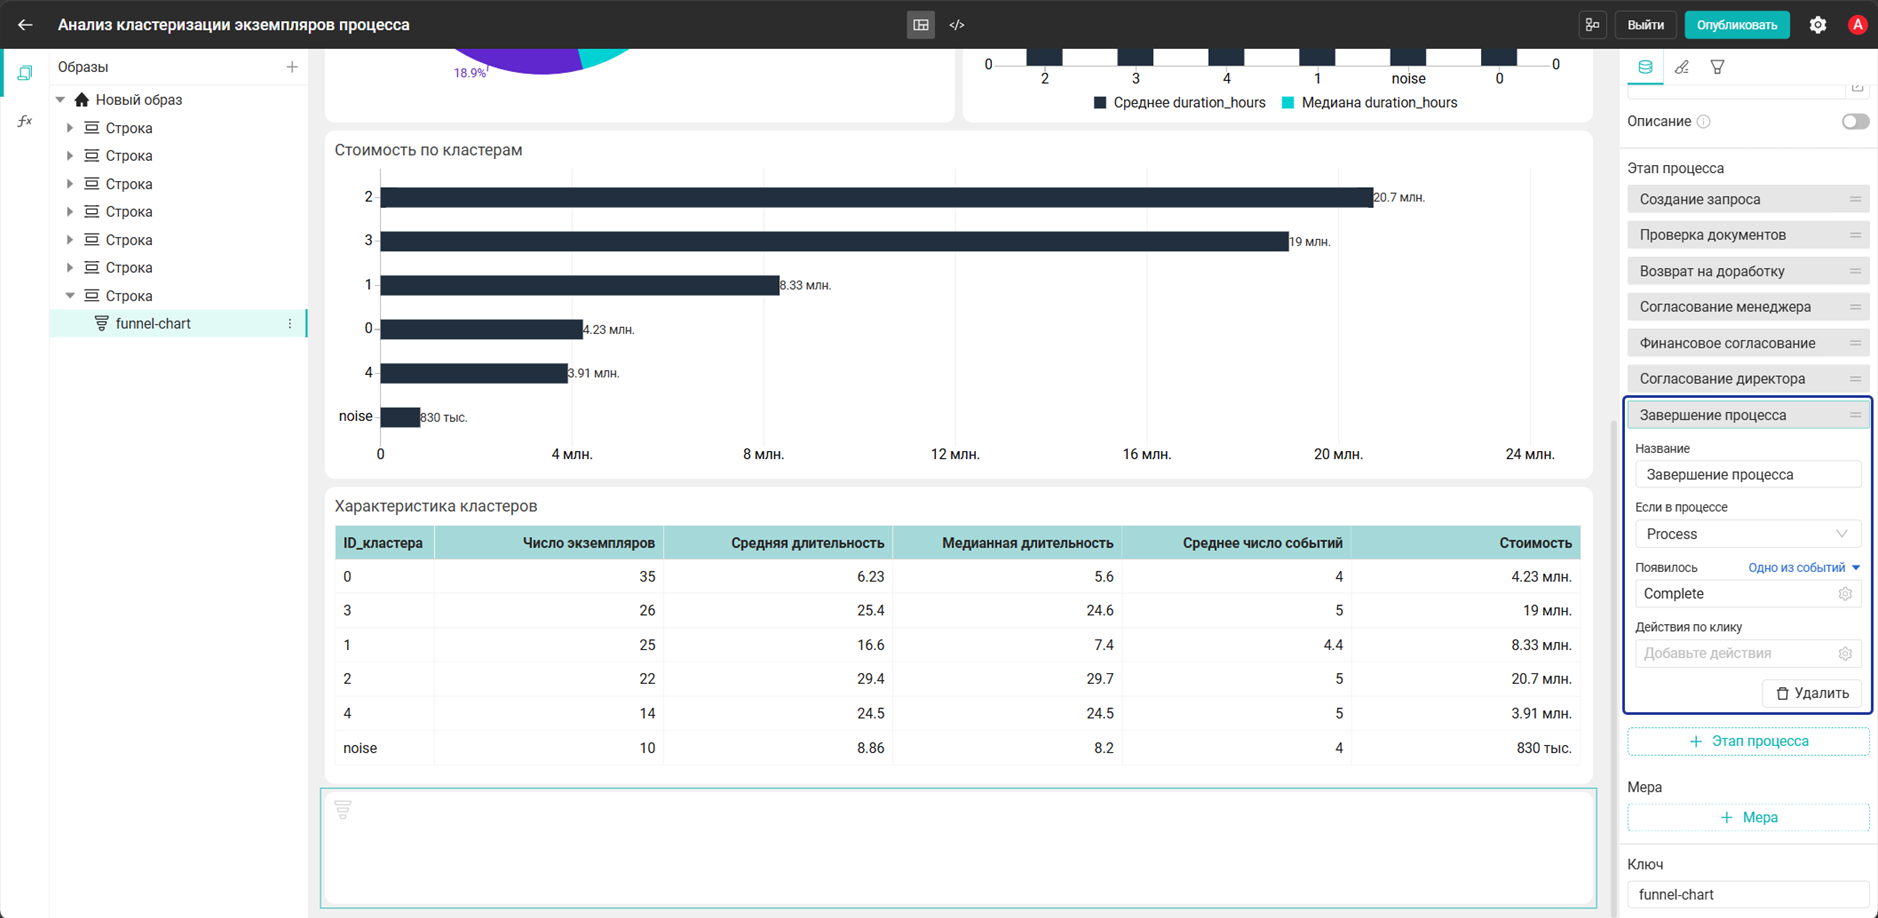The width and height of the screenshot is (1878, 918).
Task: Click the Удалить button
Action: pyautogui.click(x=1812, y=693)
